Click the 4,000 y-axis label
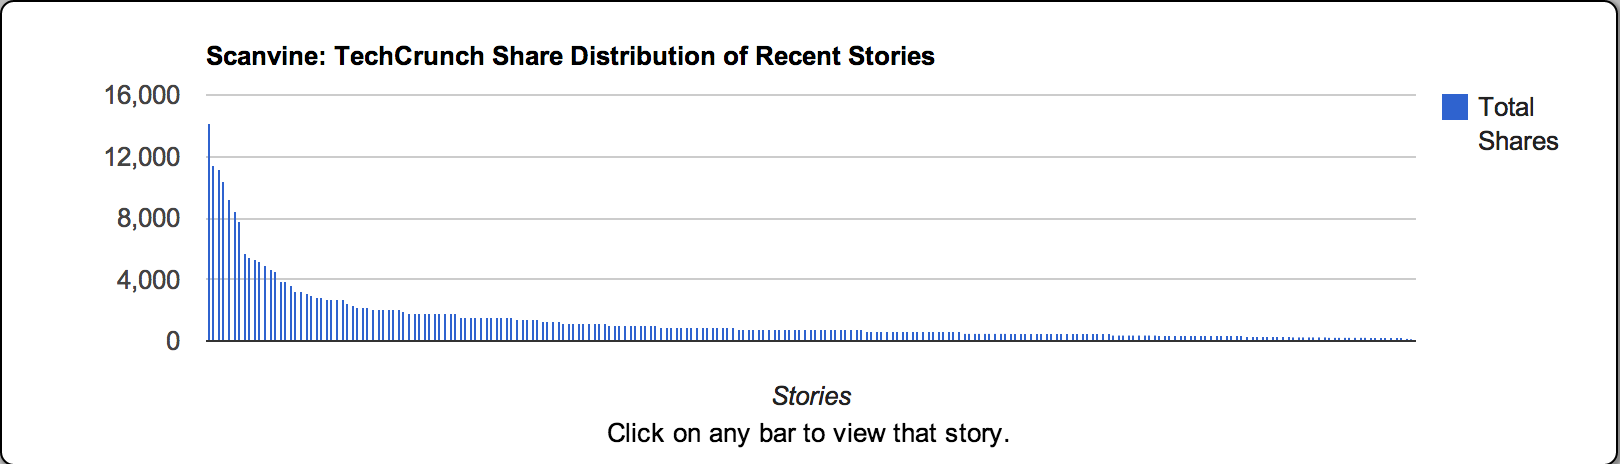1620x464 pixels. point(148,280)
